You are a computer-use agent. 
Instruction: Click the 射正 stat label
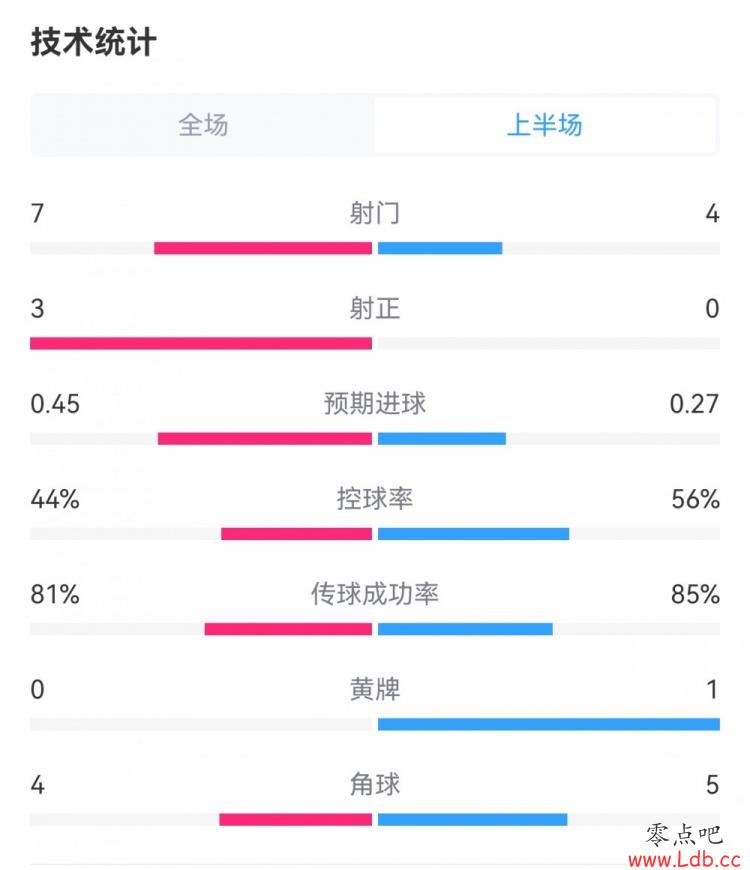374,308
